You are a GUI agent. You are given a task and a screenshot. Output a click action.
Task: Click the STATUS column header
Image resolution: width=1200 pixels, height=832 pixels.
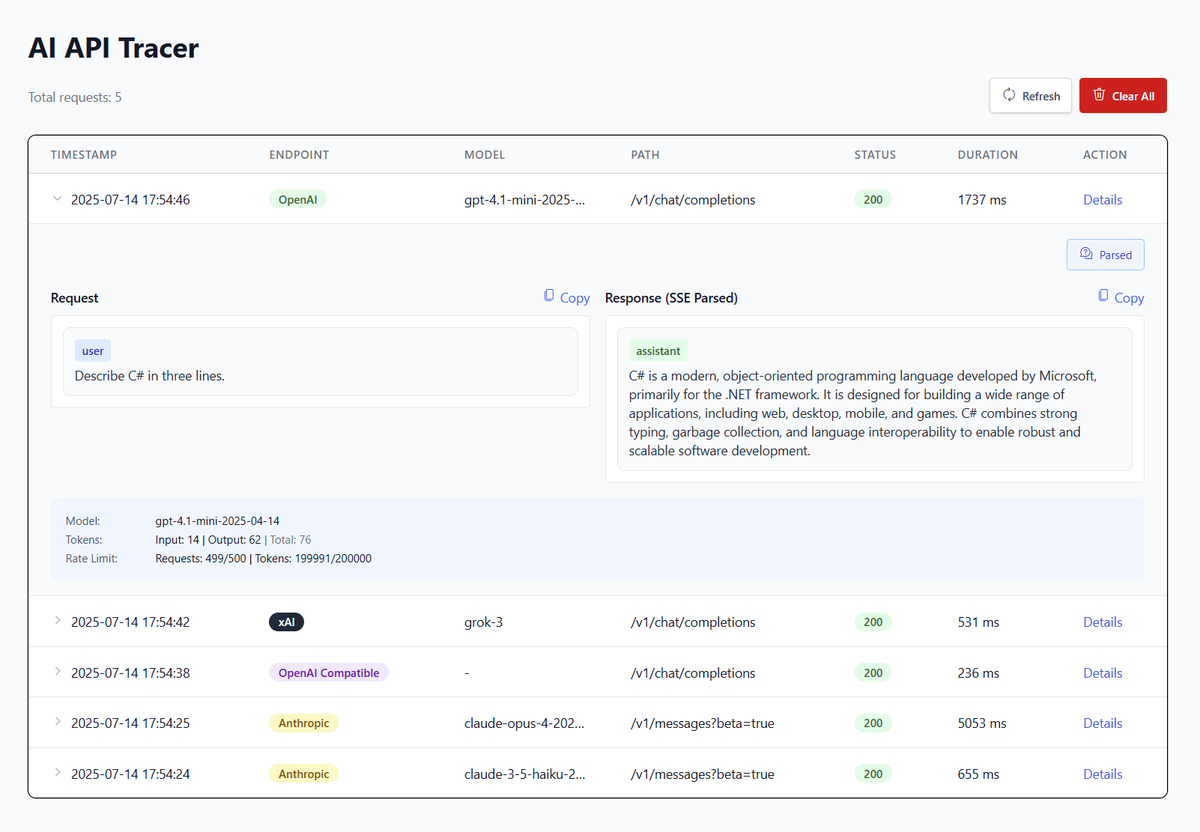pyautogui.click(x=875, y=155)
